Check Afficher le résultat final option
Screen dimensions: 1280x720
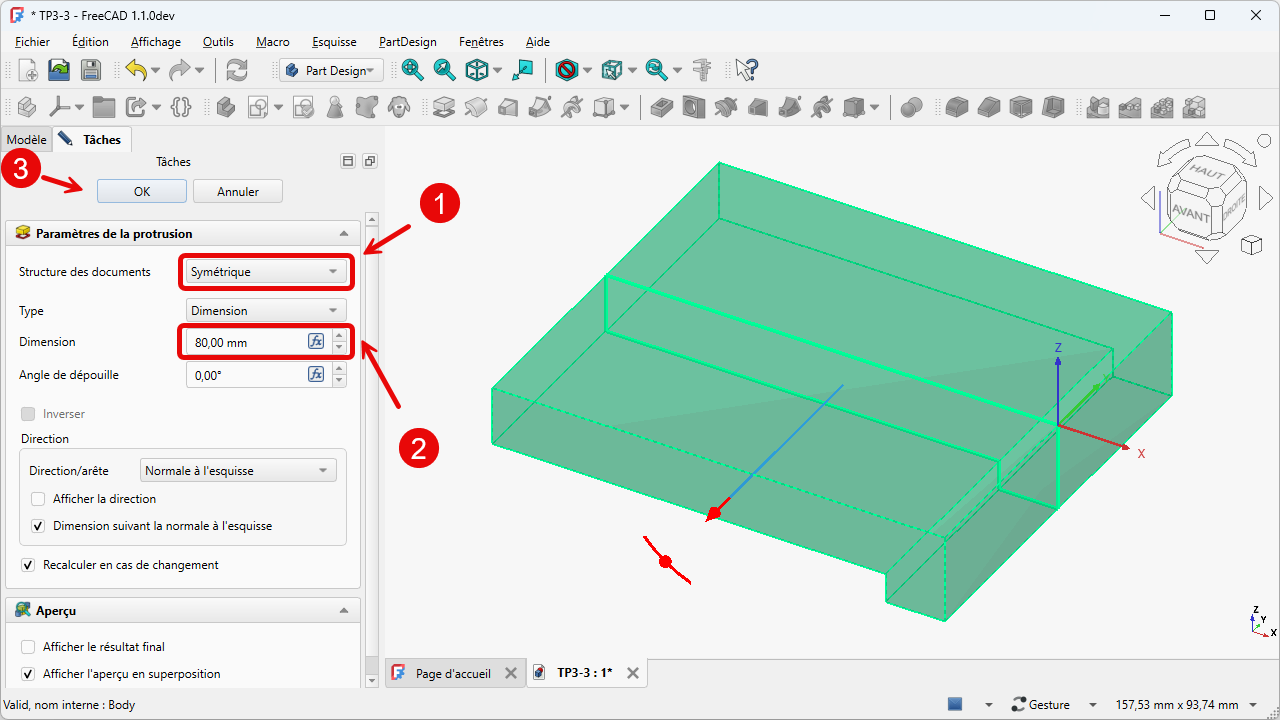(x=28, y=647)
